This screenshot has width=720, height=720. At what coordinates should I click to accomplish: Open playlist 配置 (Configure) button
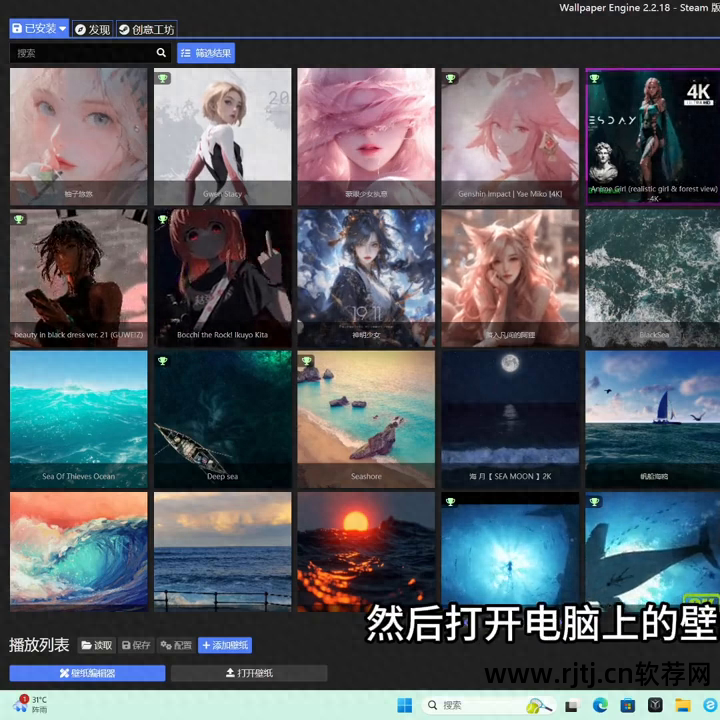[x=176, y=645]
